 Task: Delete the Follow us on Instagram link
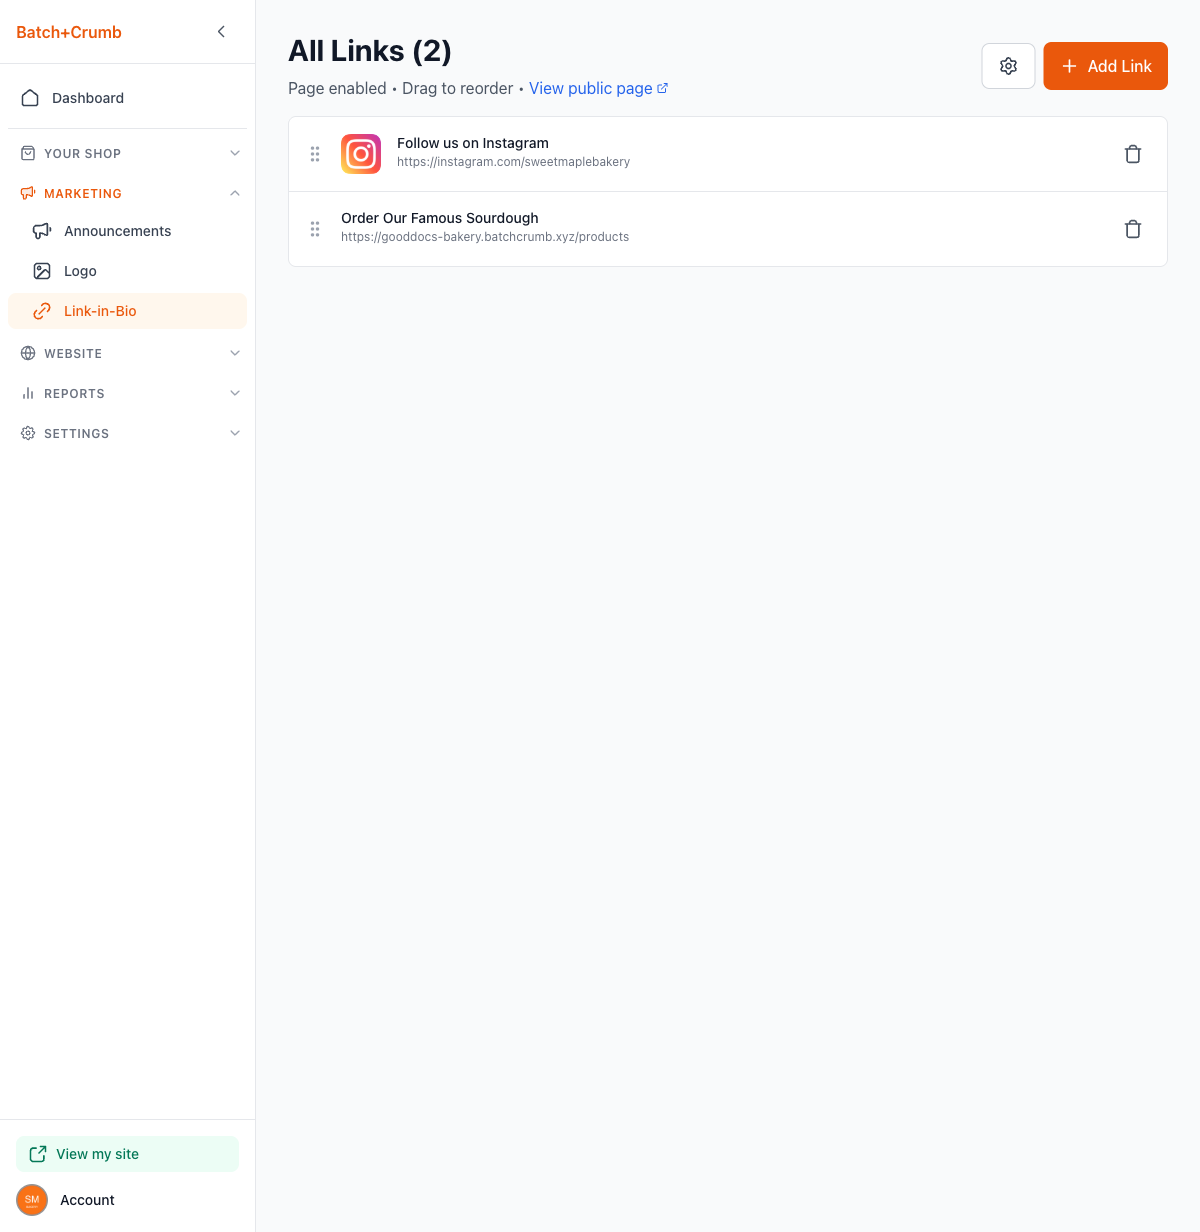(1133, 154)
